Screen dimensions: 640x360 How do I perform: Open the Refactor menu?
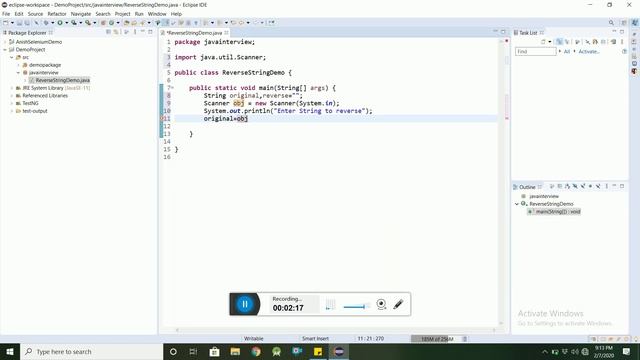pos(57,14)
